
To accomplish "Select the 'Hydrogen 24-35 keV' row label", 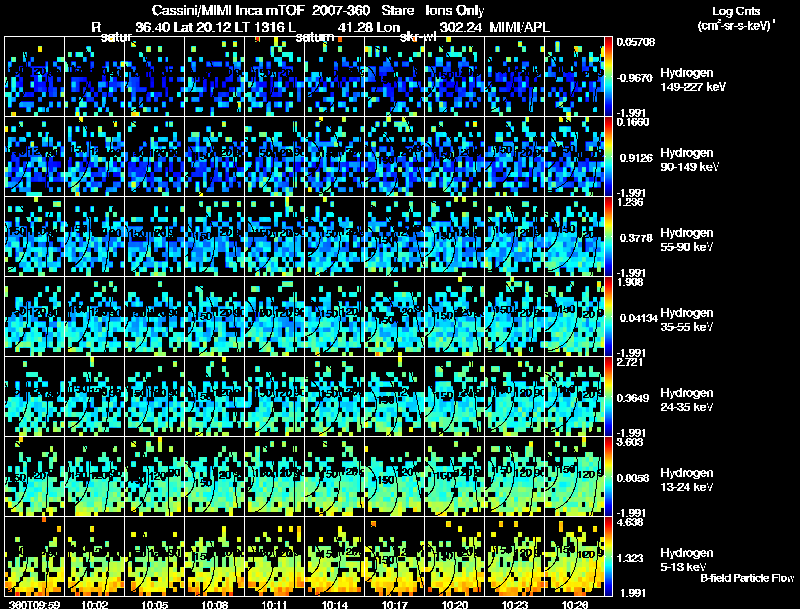I will click(687, 400).
